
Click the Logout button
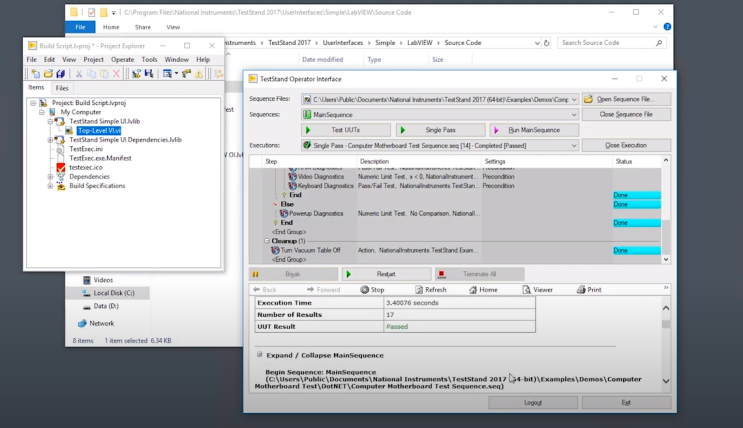533,402
